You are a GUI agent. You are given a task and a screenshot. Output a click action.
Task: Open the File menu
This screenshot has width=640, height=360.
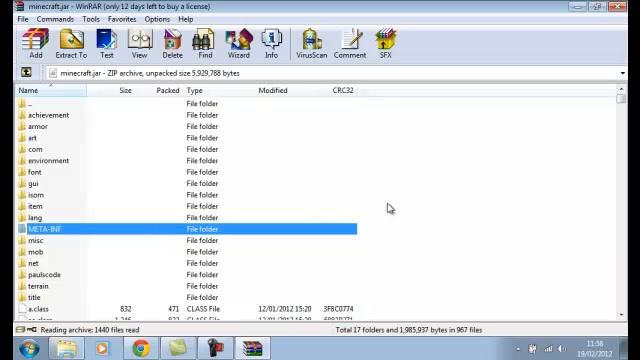pyautogui.click(x=23, y=19)
